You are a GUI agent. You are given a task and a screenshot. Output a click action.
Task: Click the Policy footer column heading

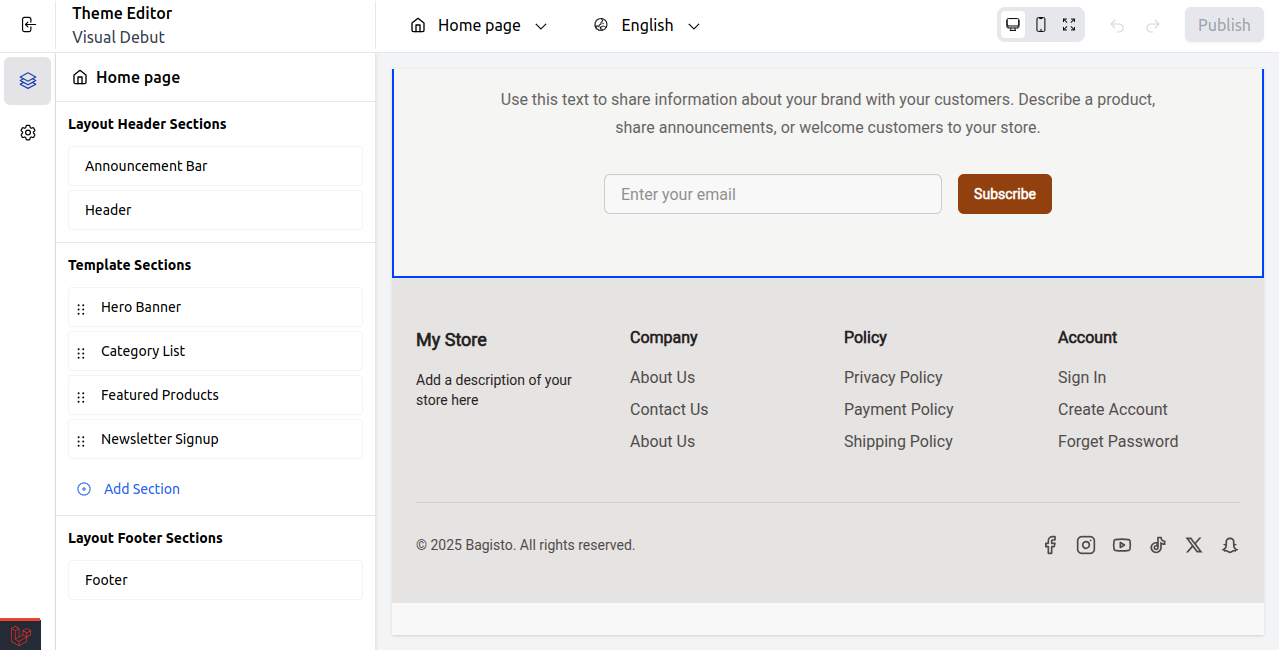coord(865,337)
